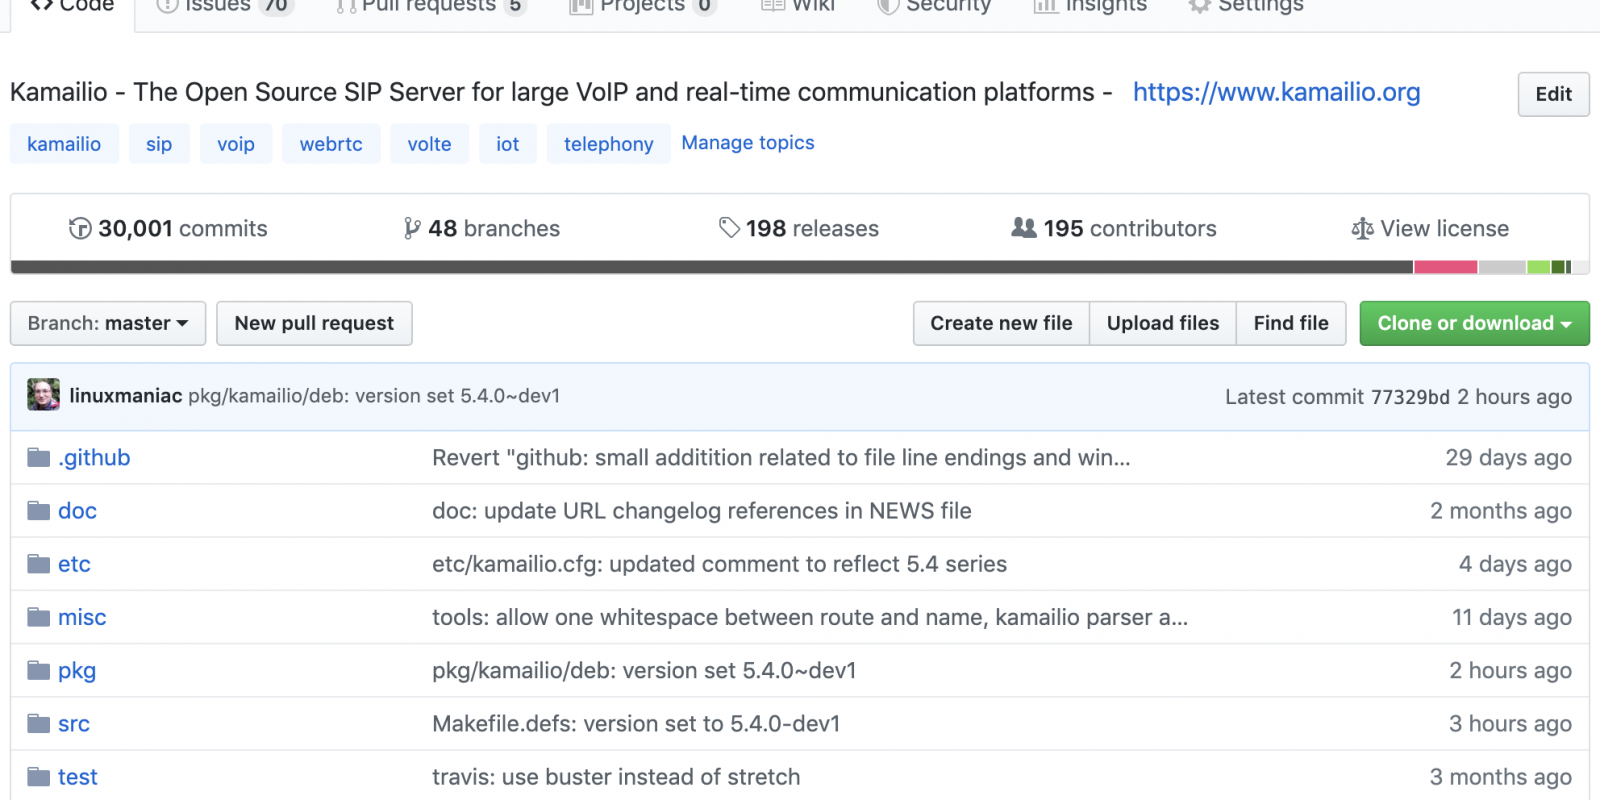View the 195 contributors page
Screen dimensions: 1600x800
point(1114,228)
